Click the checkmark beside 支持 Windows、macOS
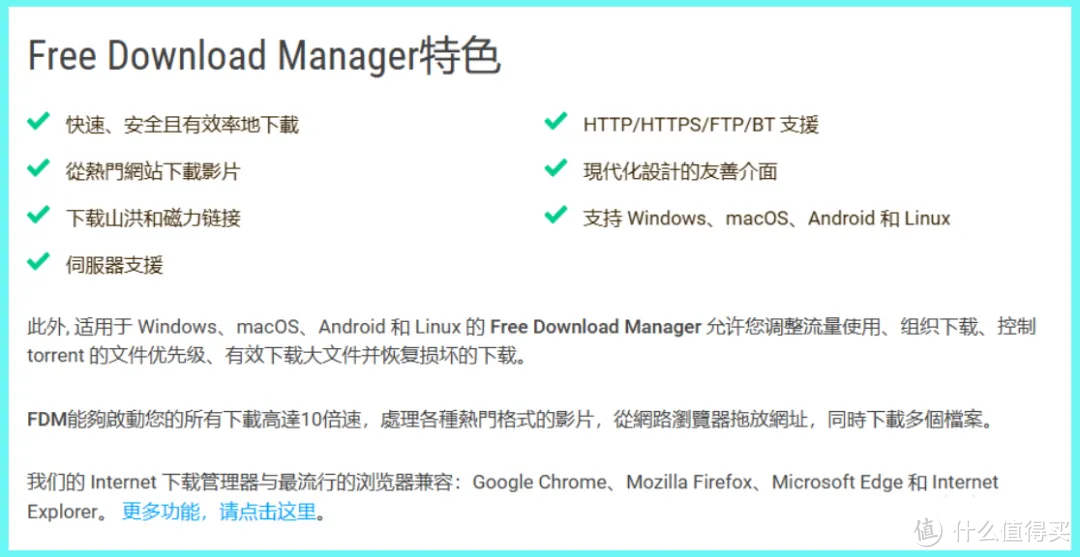The image size is (1080, 557). point(554,216)
